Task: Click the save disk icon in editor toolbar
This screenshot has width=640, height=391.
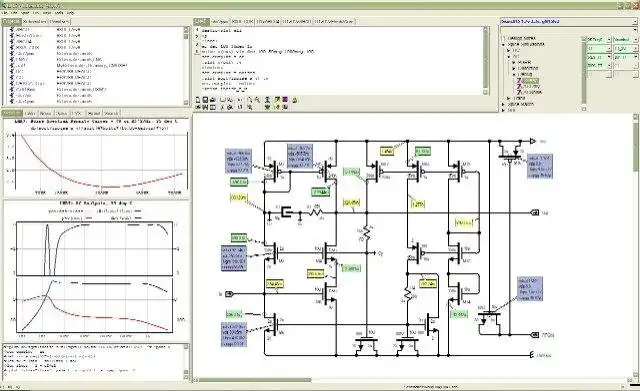Action: 205,100
